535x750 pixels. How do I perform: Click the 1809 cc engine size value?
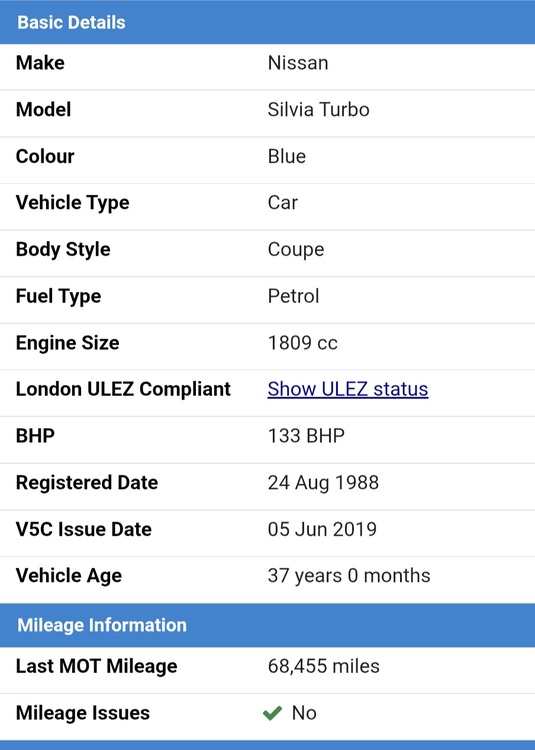click(x=302, y=343)
